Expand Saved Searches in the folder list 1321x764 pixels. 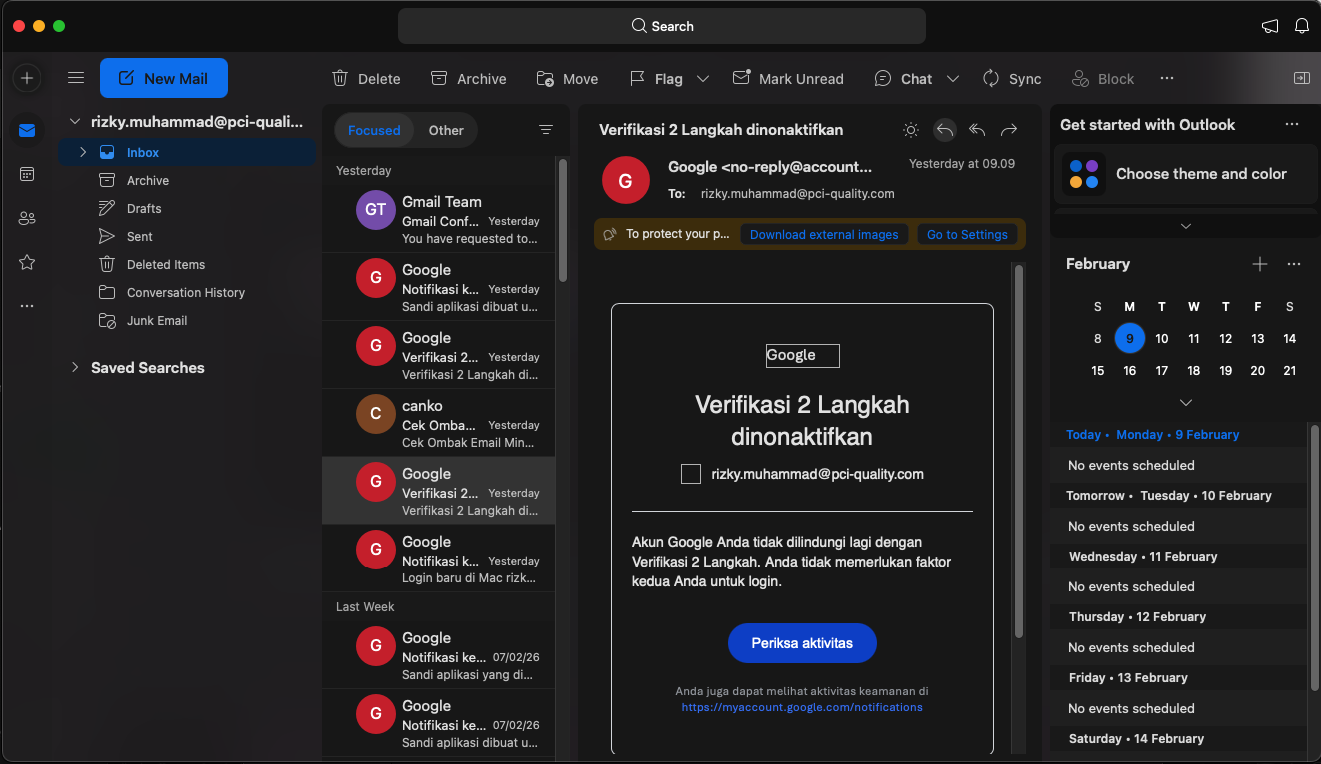coord(75,367)
